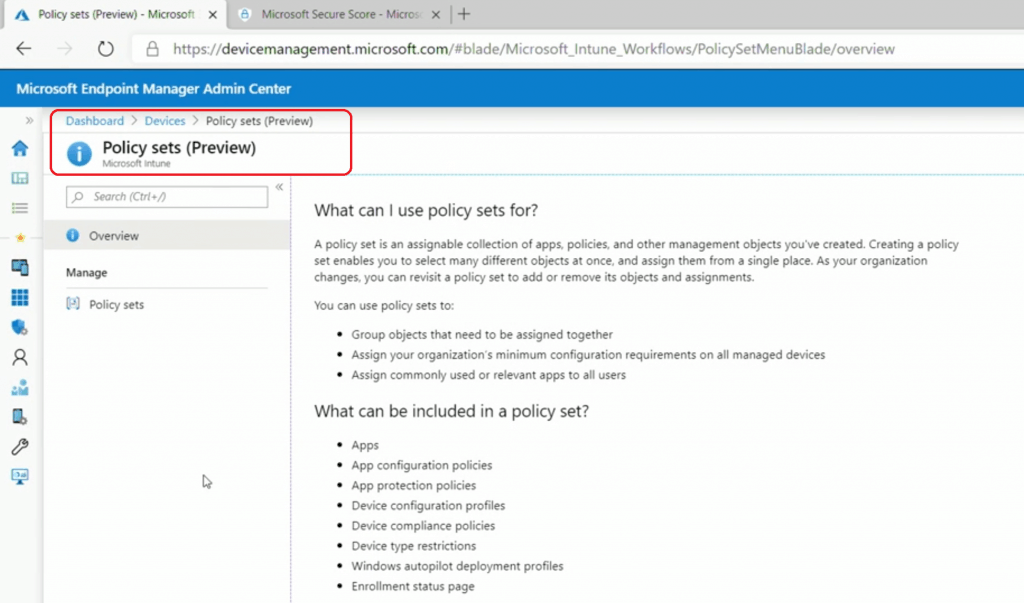Click the search magnifier icon
The image size is (1024, 603).
78,197
